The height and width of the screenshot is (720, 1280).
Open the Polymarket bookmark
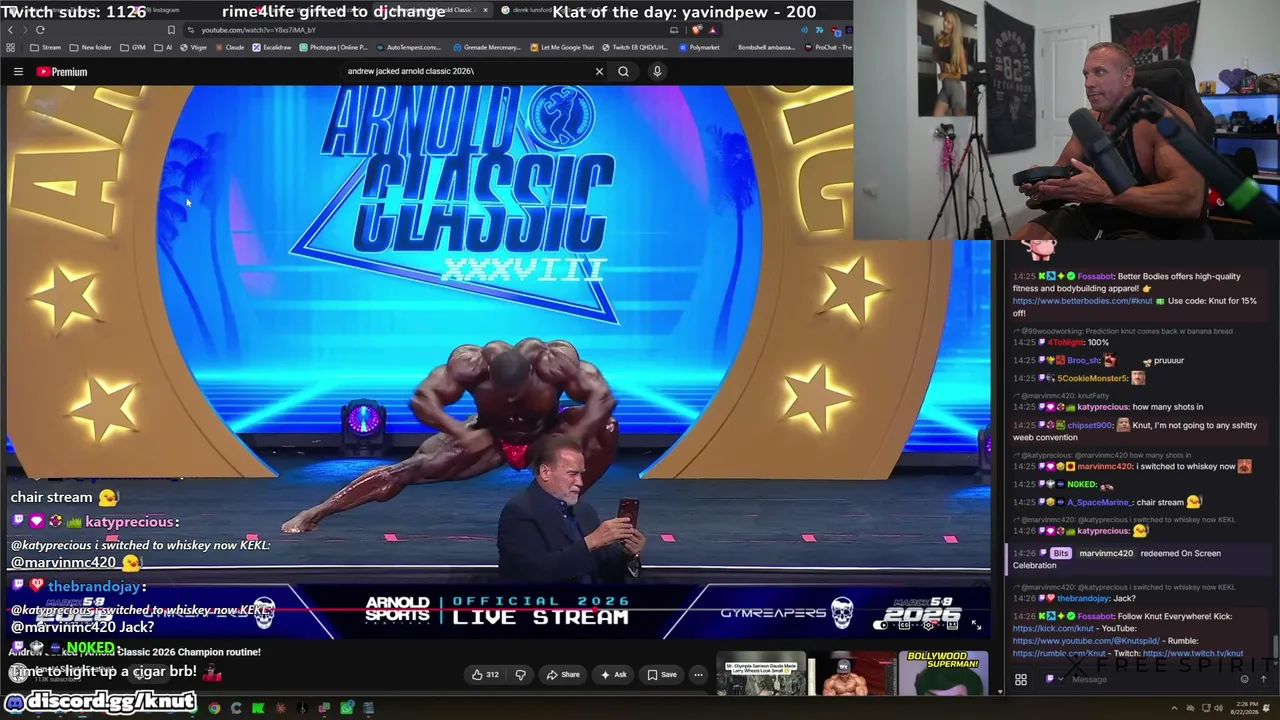[x=699, y=47]
